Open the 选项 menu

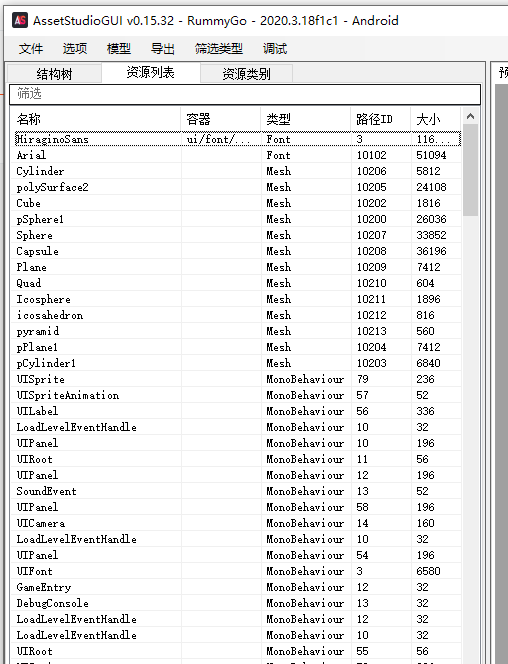75,49
